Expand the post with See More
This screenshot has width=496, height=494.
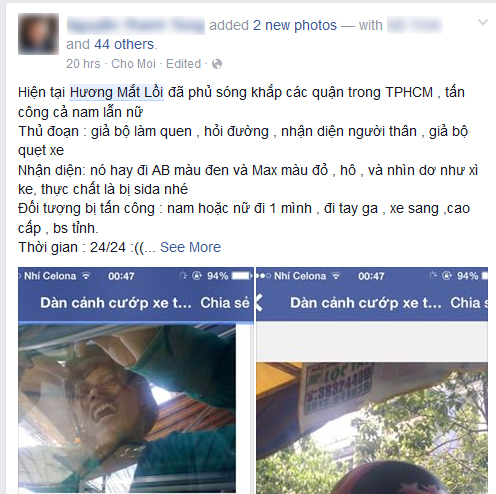pos(190,247)
